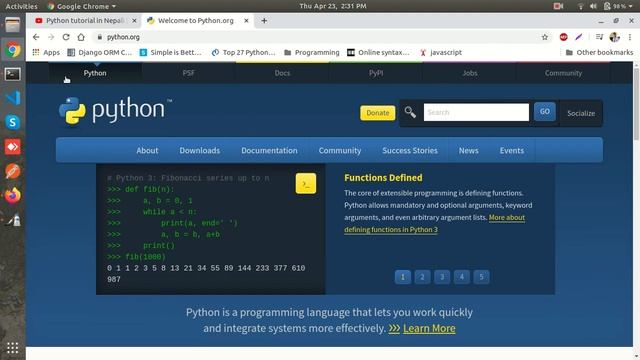
Task: Click the GO search button
Action: coord(544,112)
